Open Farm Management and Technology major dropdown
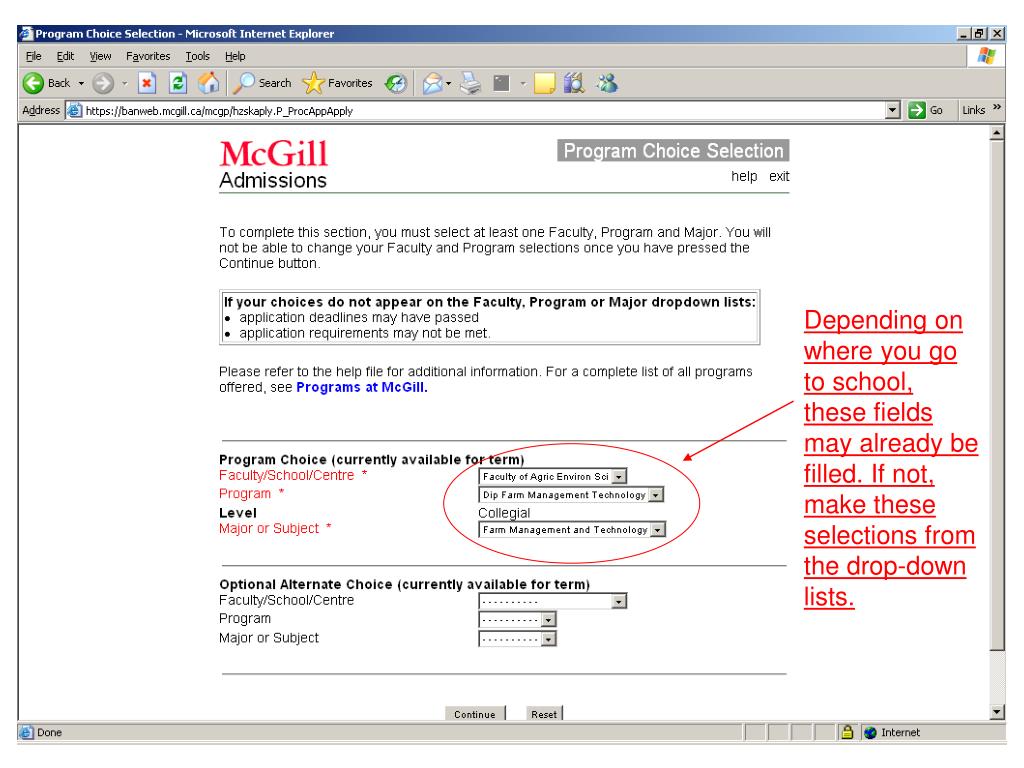Viewport: 1024px width, 768px height. coord(572,530)
